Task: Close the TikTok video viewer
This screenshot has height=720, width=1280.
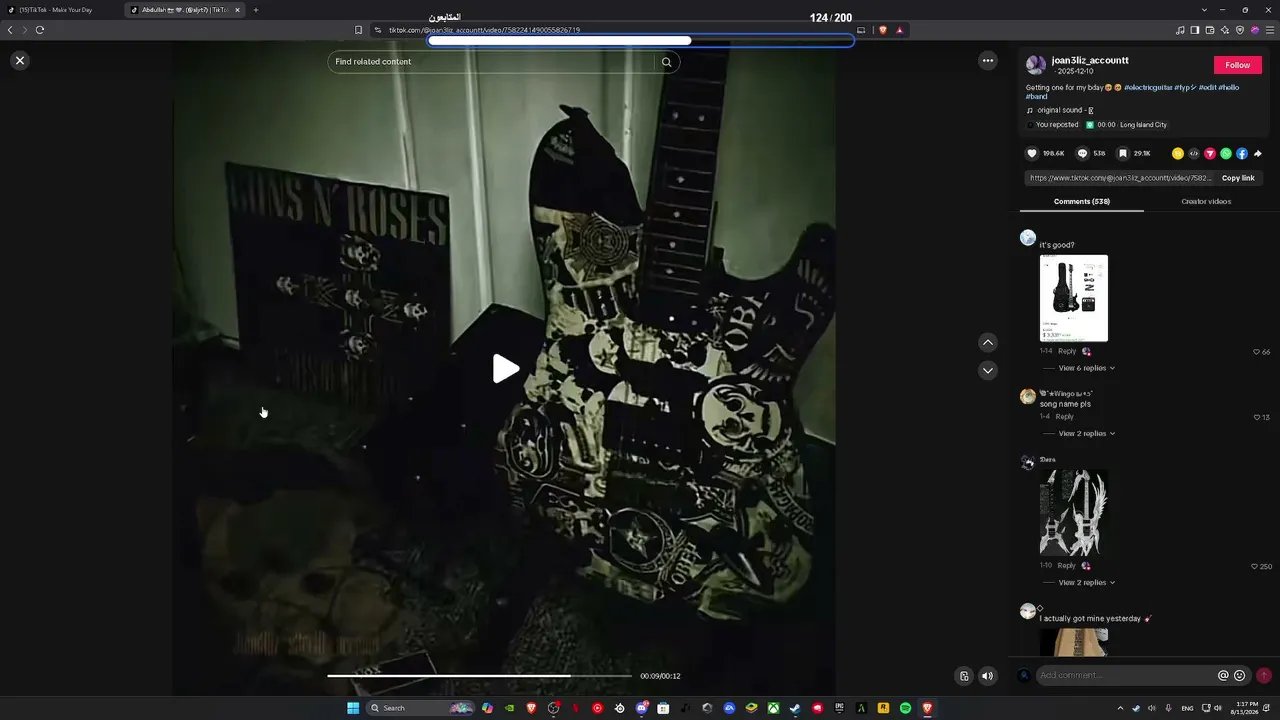Action: click(x=19, y=61)
